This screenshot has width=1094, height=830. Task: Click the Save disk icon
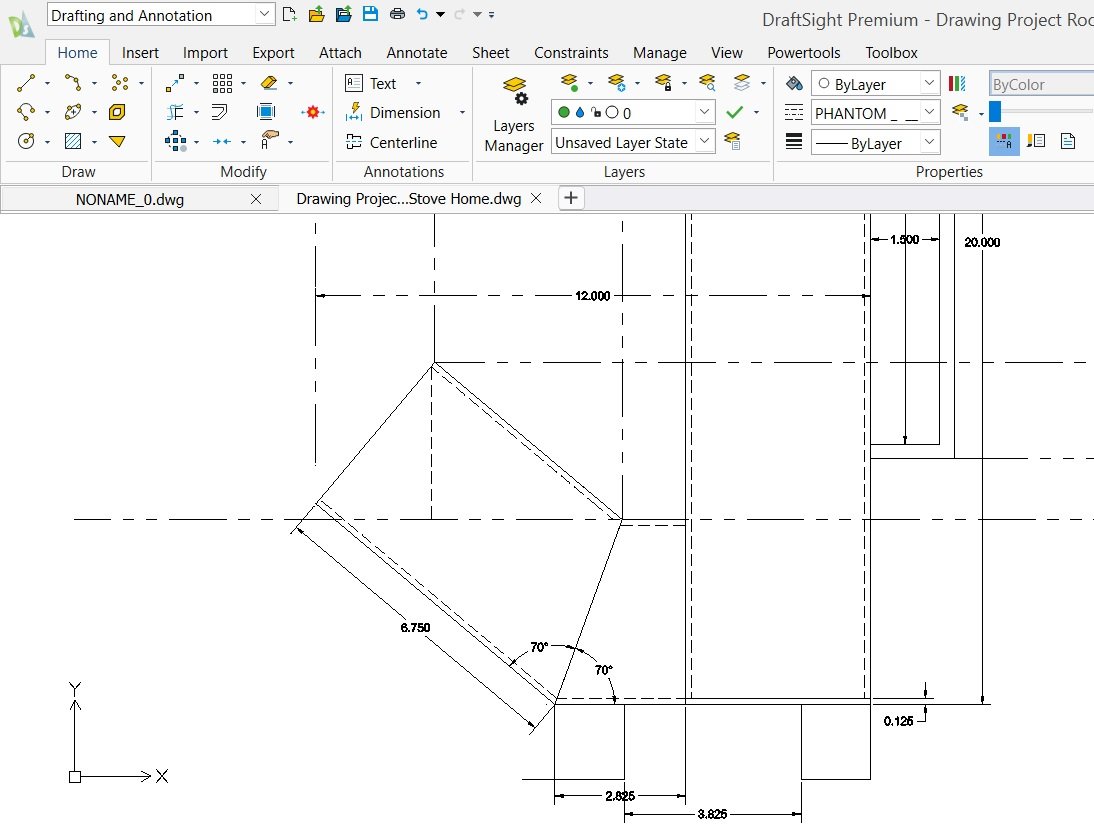(x=370, y=13)
